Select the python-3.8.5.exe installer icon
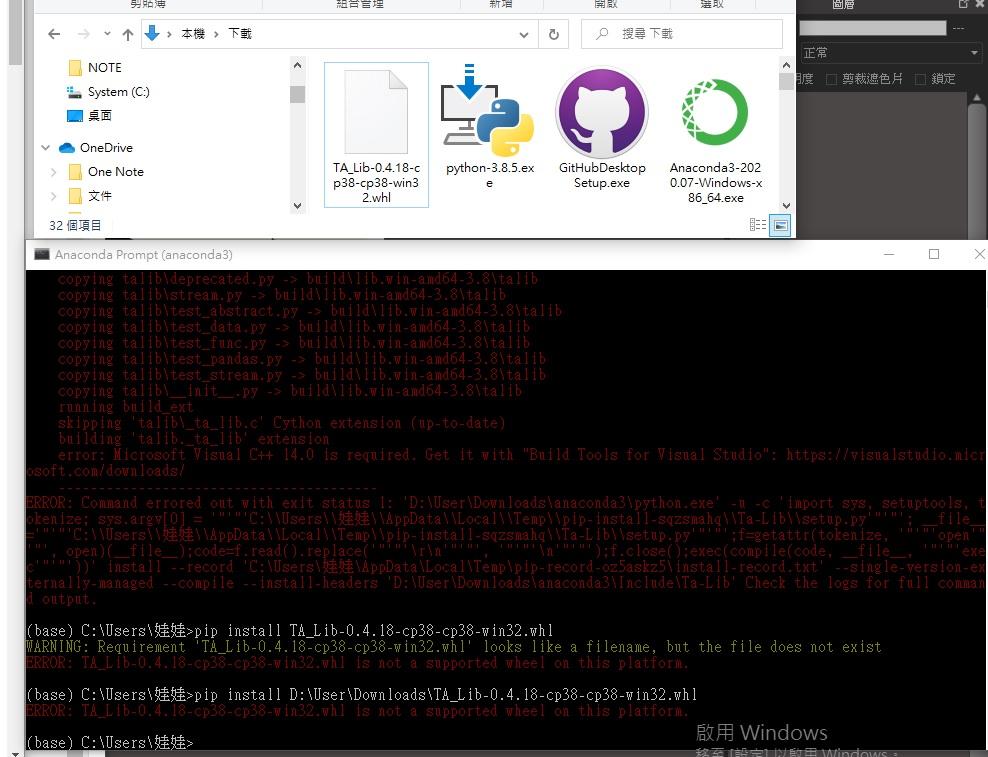 click(x=488, y=110)
